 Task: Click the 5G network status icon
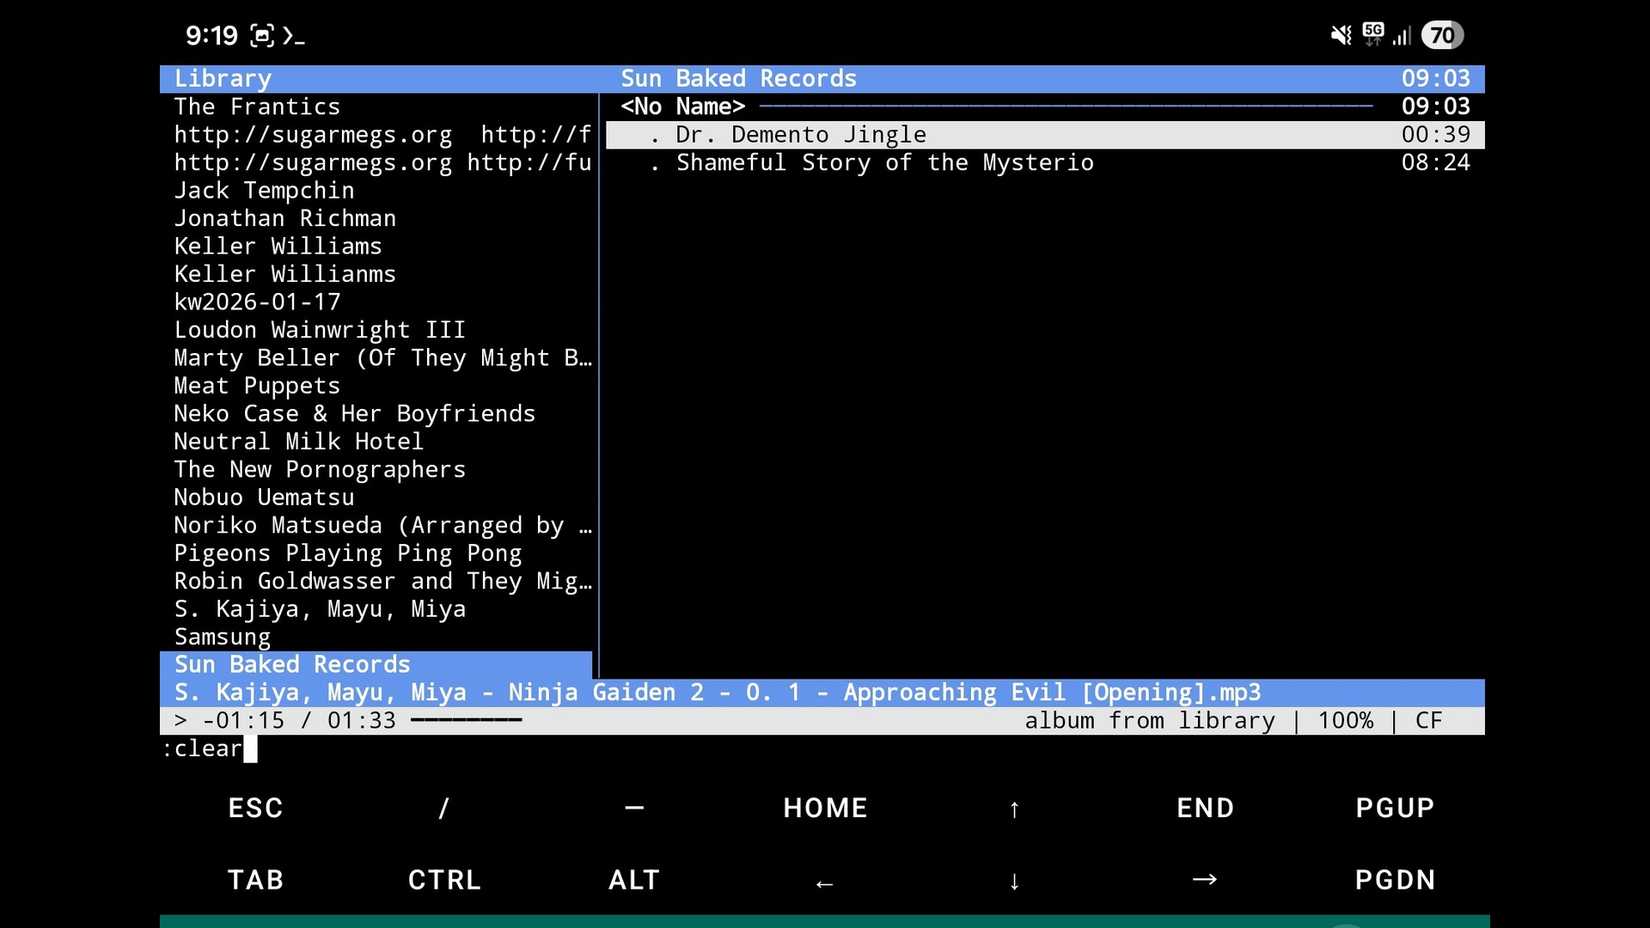point(1373,35)
